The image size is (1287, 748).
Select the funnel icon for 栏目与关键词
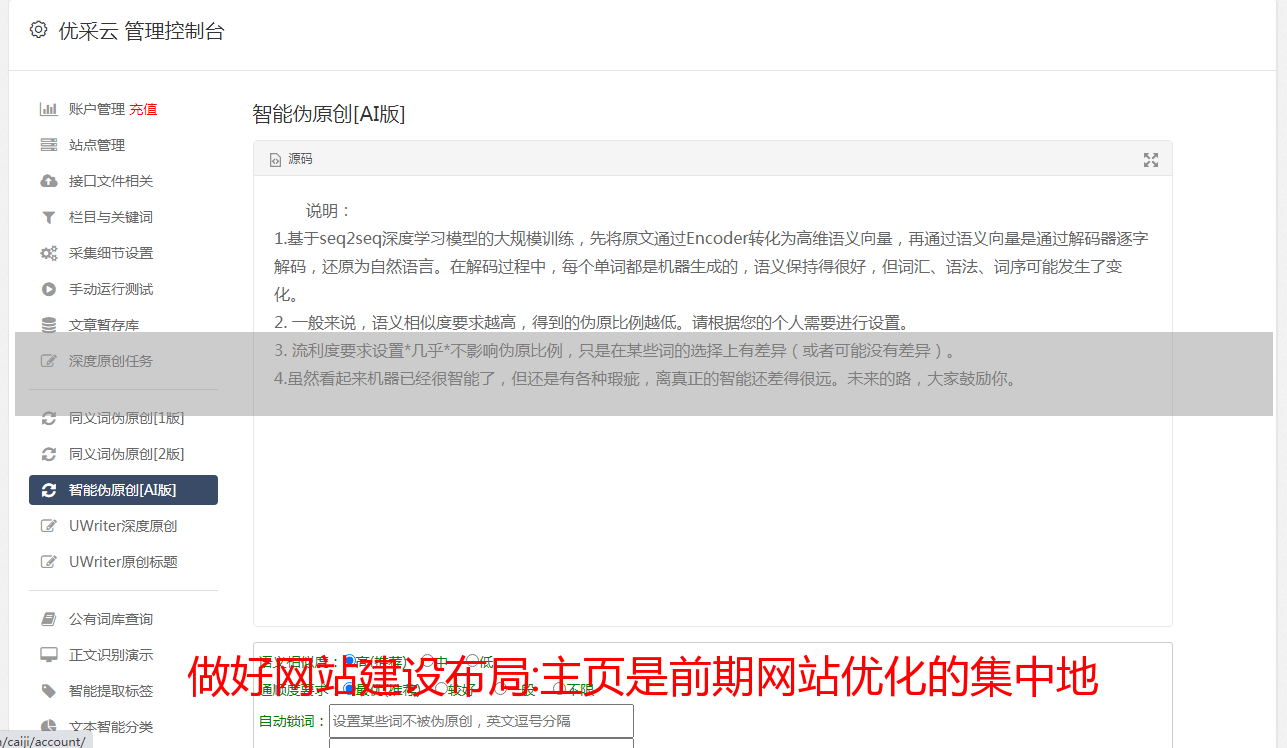click(x=48, y=217)
